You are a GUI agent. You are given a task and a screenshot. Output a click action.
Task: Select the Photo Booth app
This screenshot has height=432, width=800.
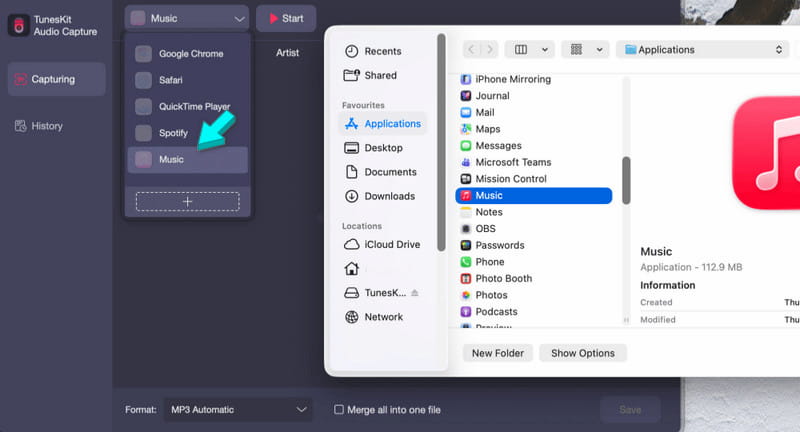coord(533,278)
